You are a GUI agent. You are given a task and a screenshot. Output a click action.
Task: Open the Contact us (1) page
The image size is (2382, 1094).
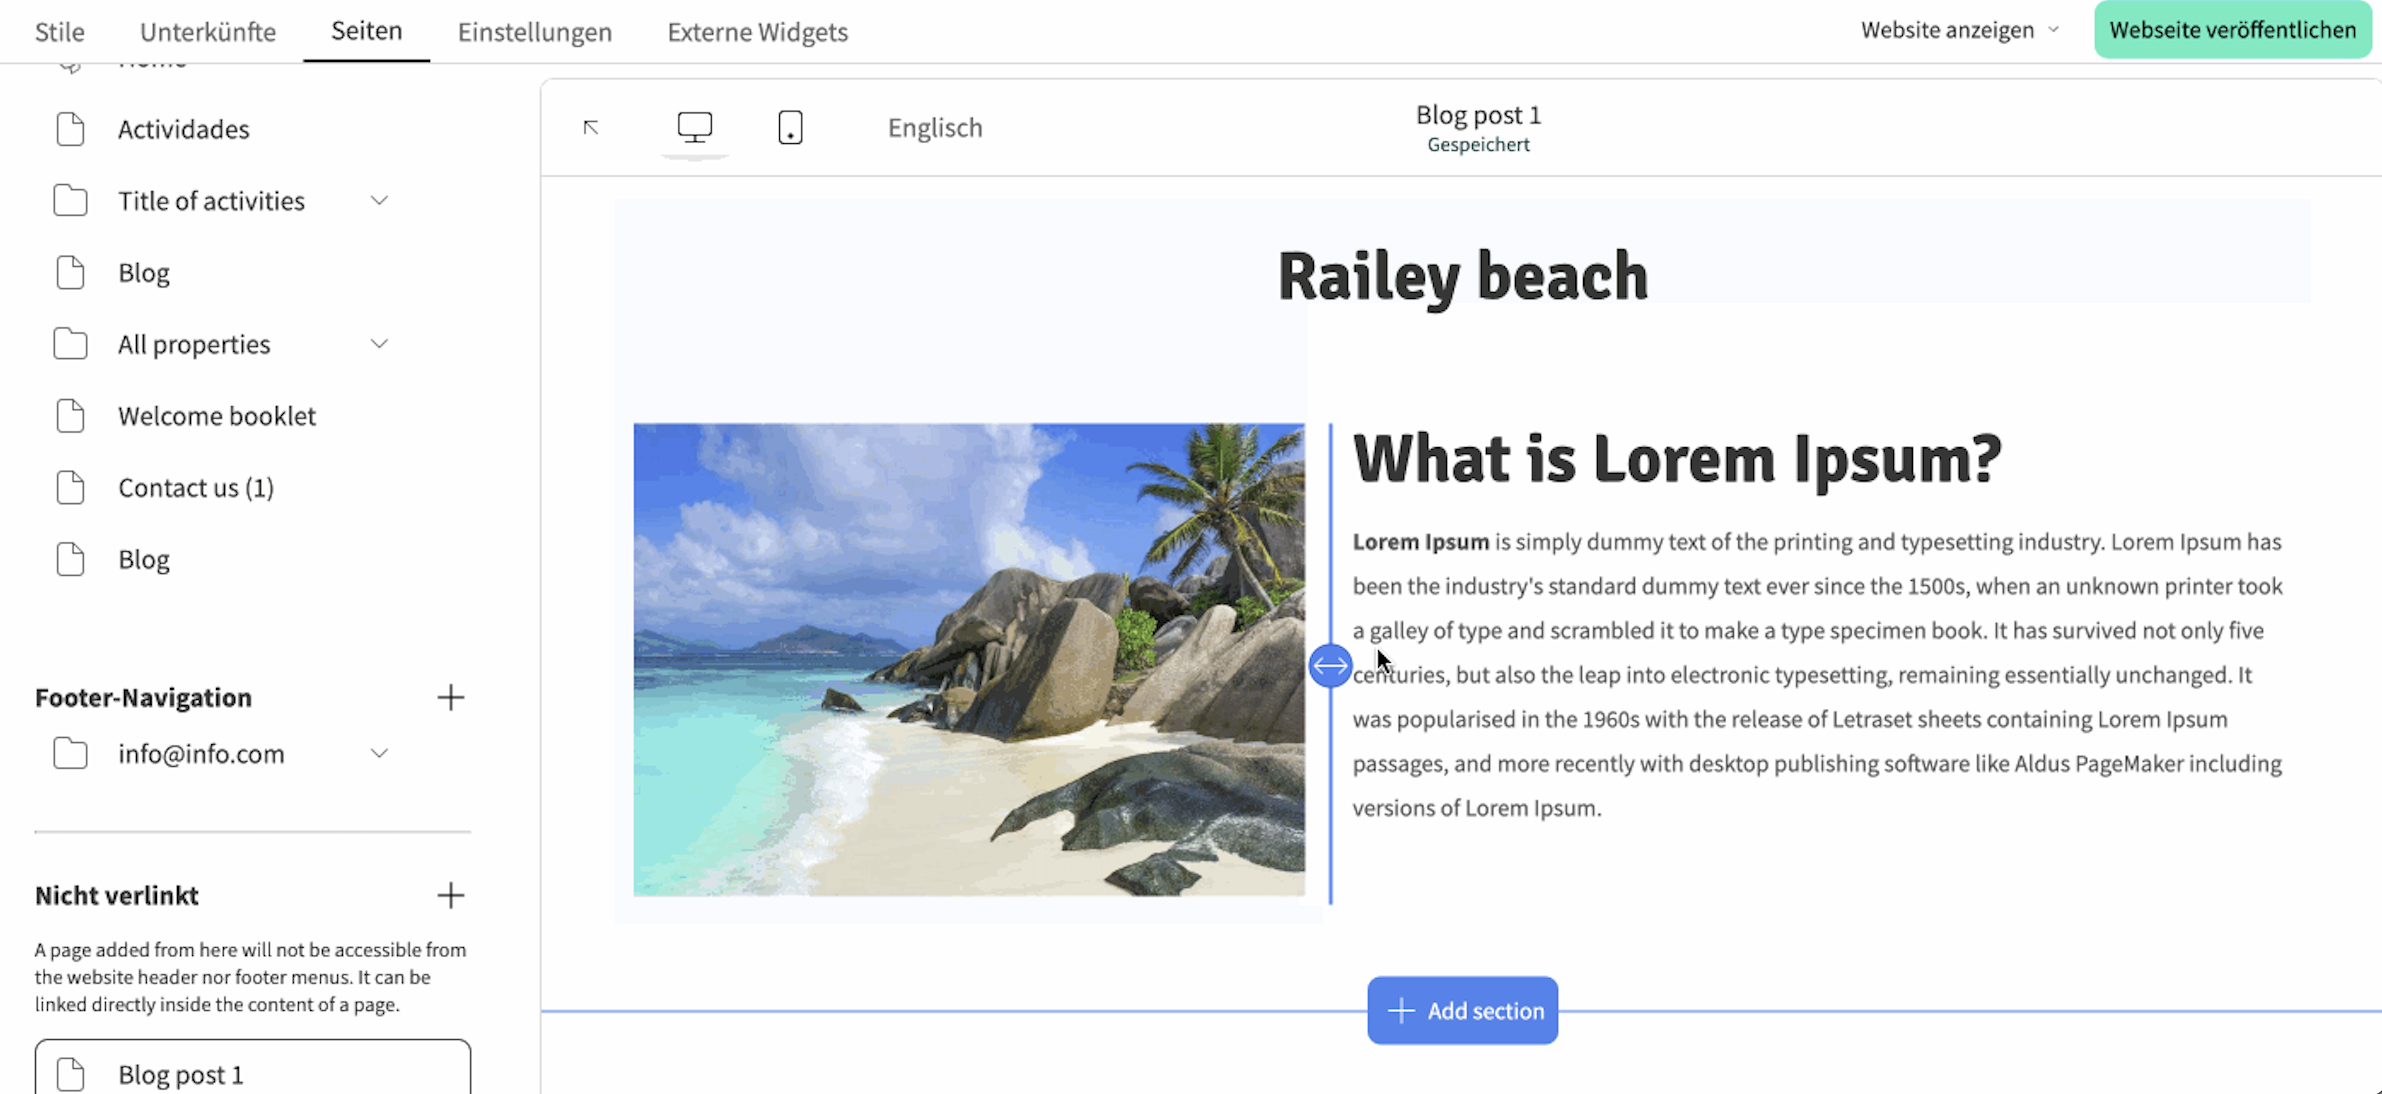[x=196, y=488]
